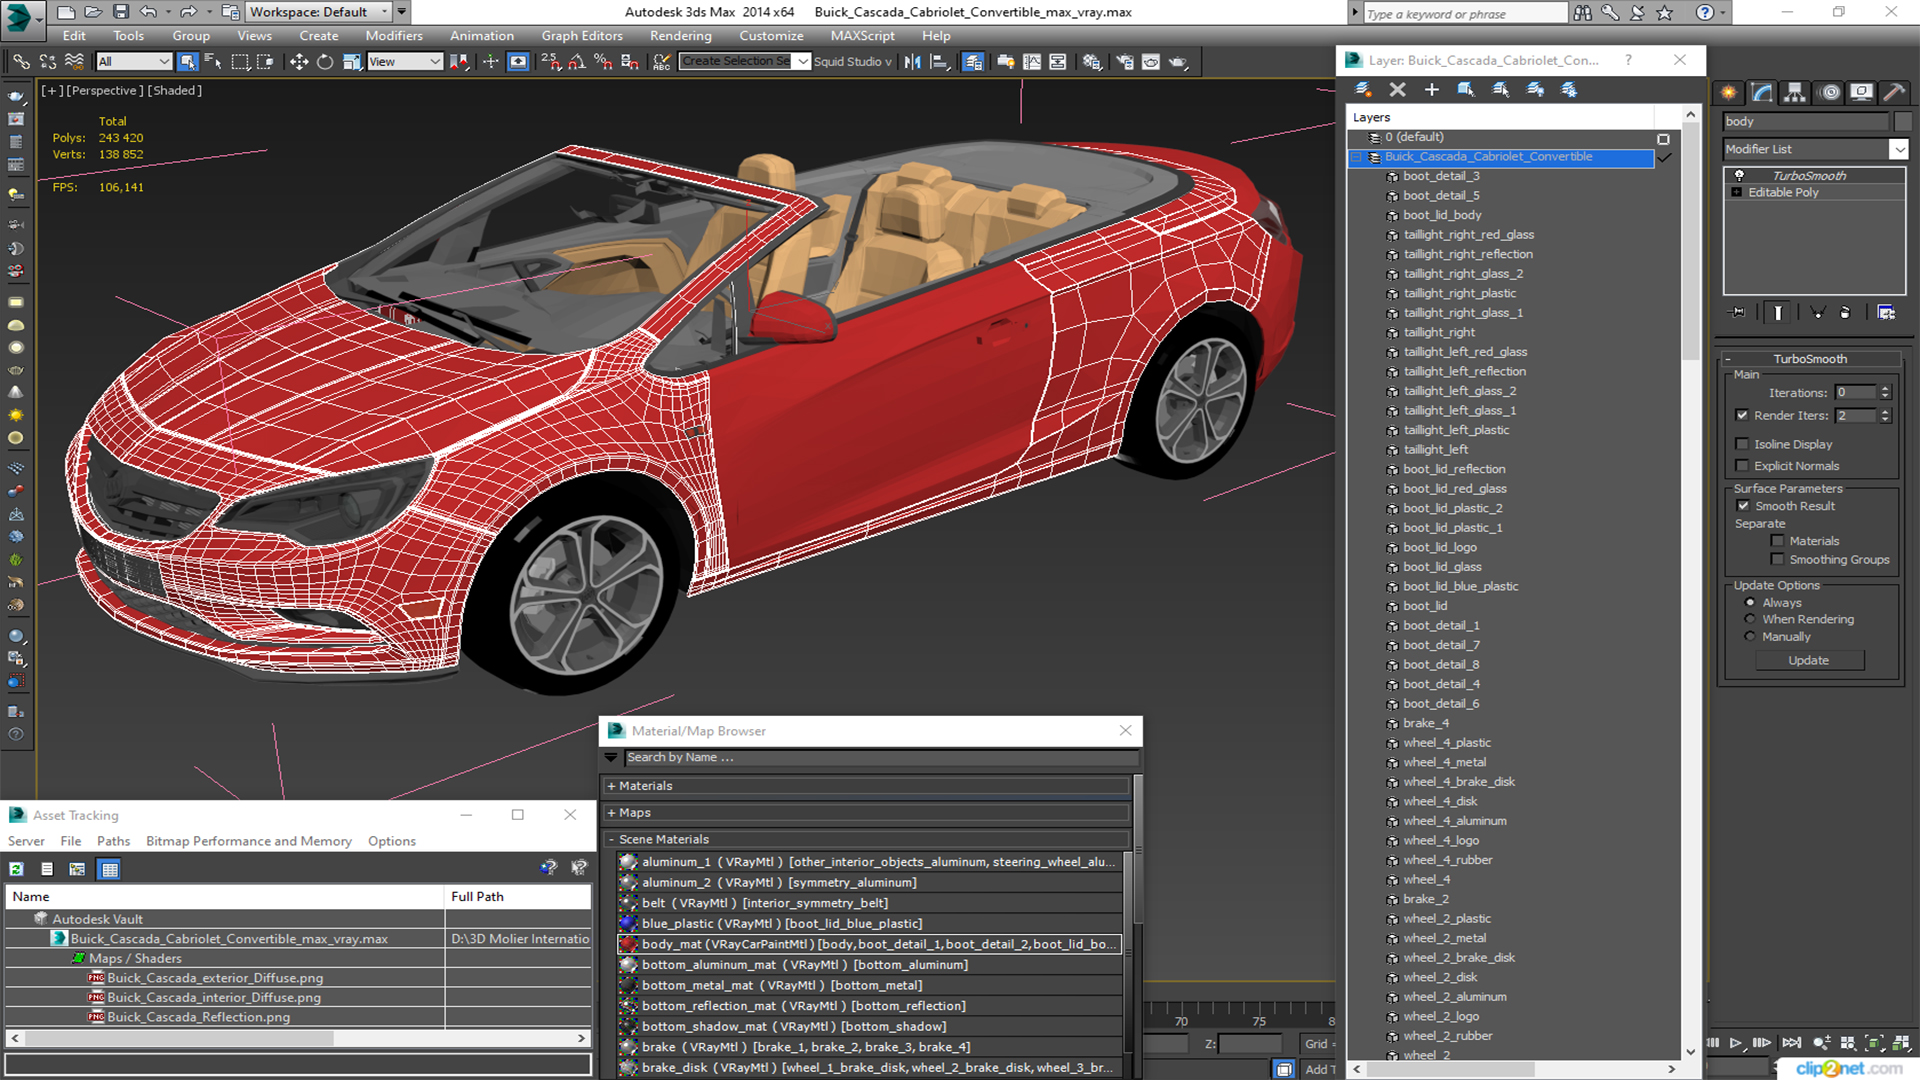Click the Select Object tool
The height and width of the screenshot is (1080, 1920).
[187, 62]
